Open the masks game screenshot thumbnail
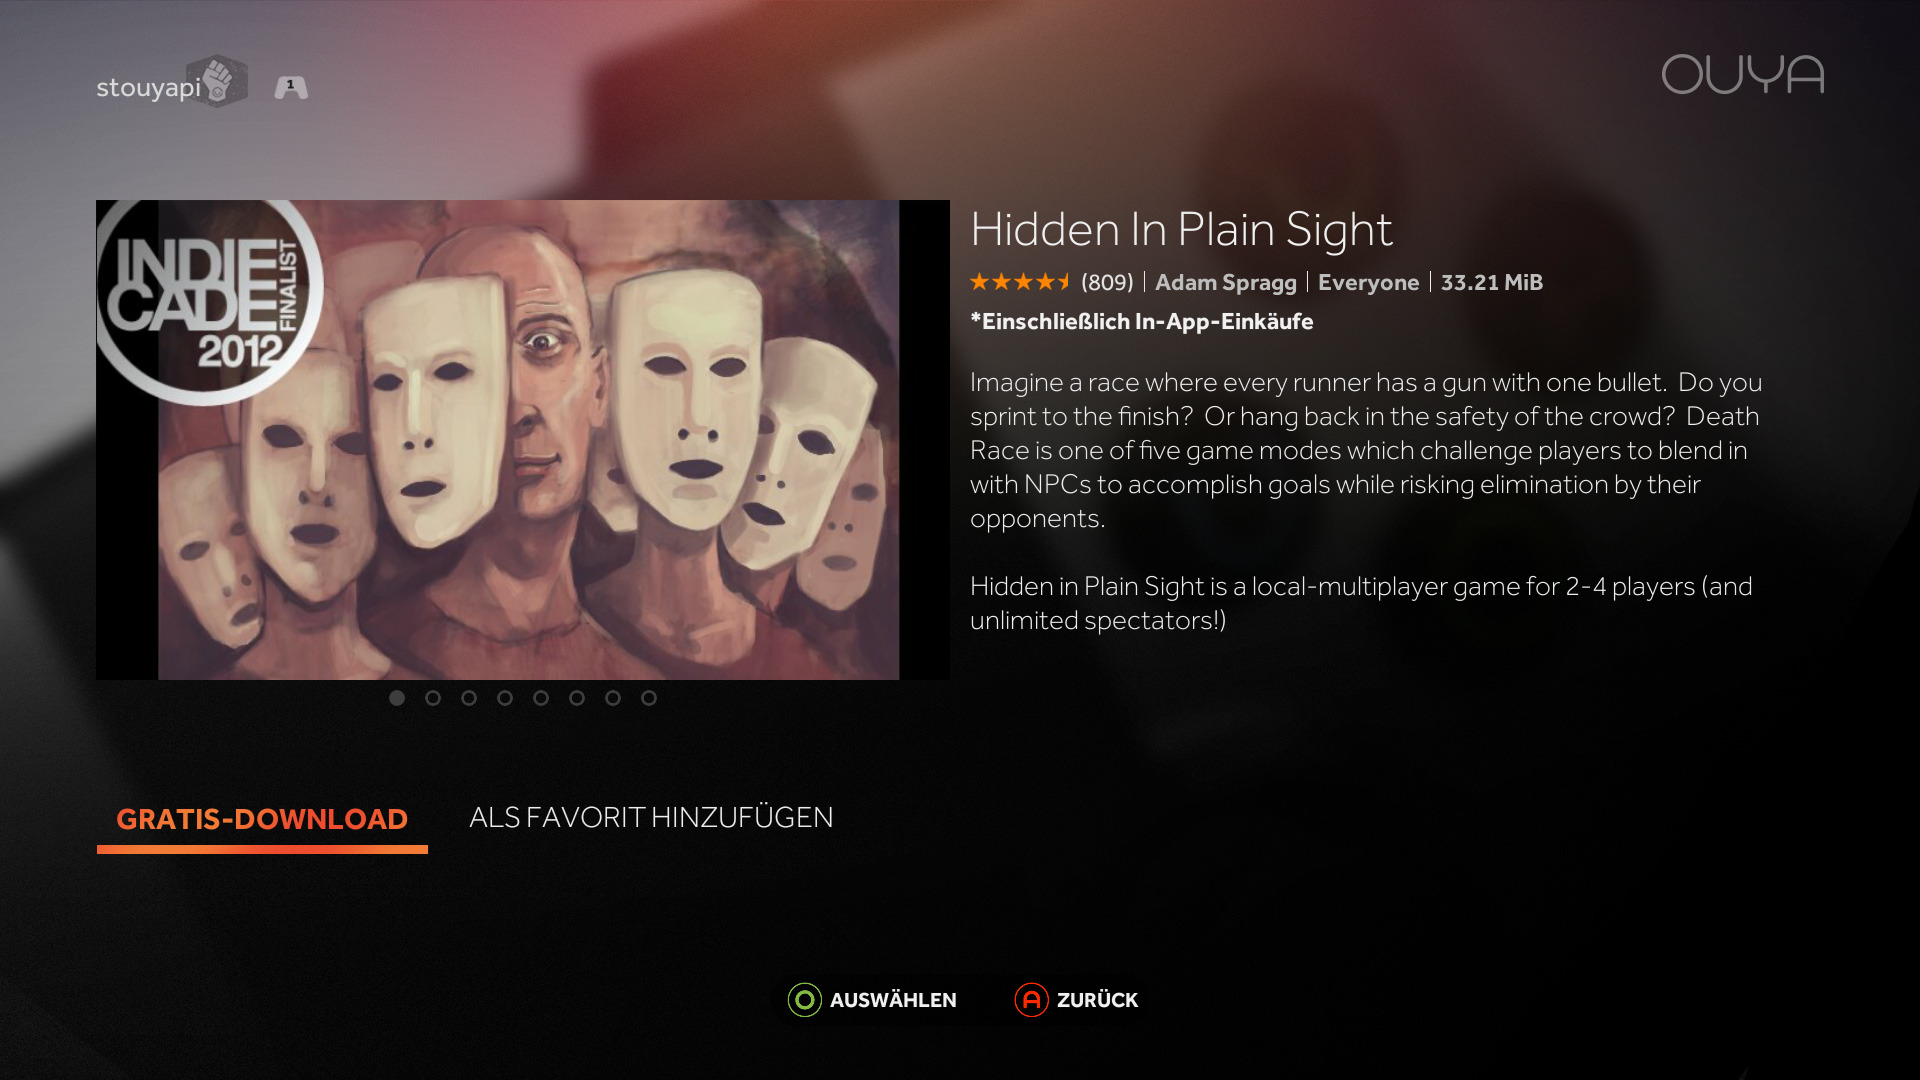Screen dimensions: 1920x1080 523,440
